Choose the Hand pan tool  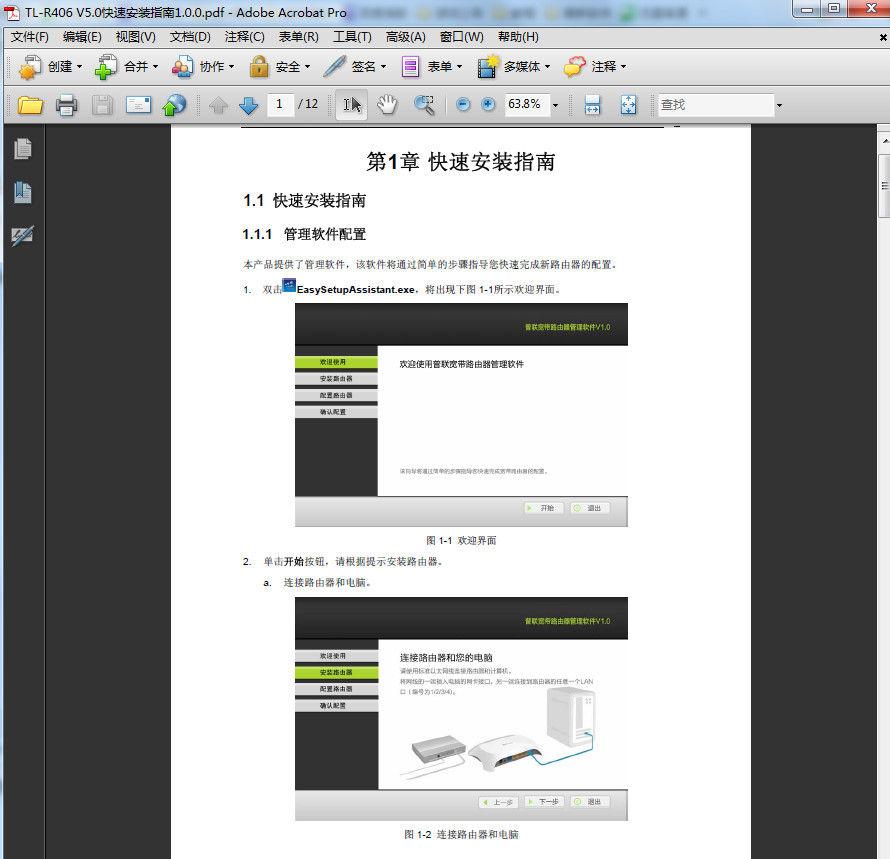click(x=387, y=105)
